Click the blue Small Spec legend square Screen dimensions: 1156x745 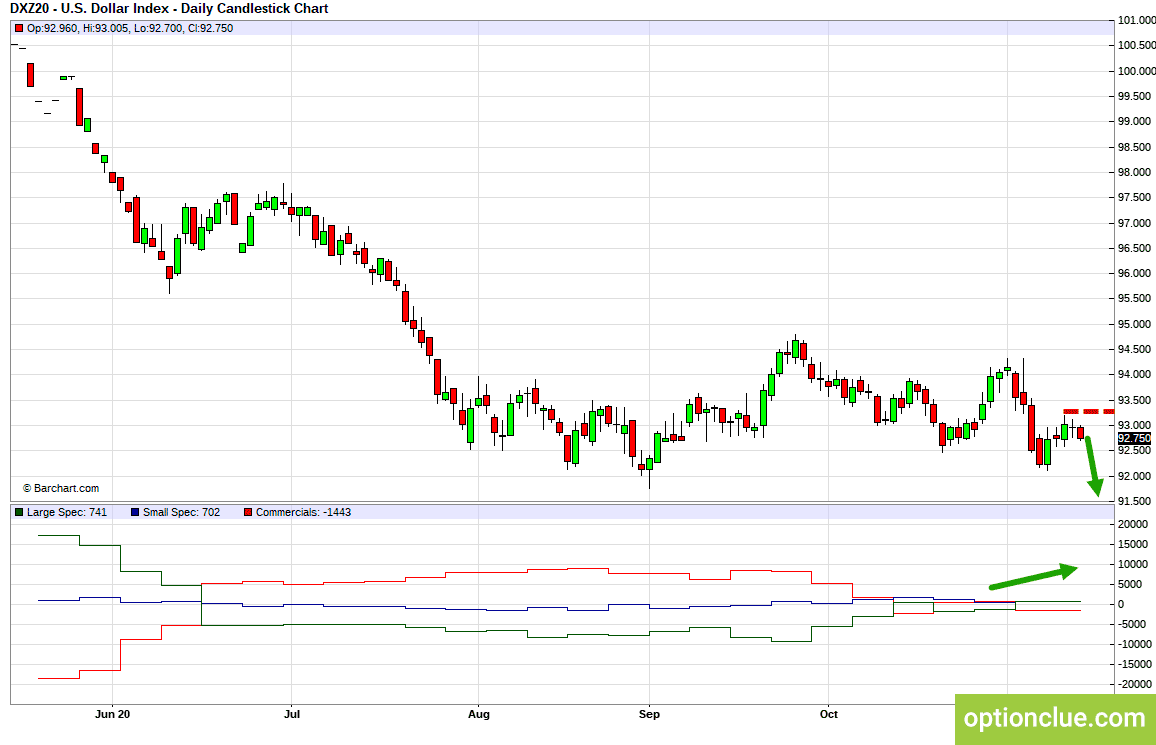pyautogui.click(x=135, y=512)
